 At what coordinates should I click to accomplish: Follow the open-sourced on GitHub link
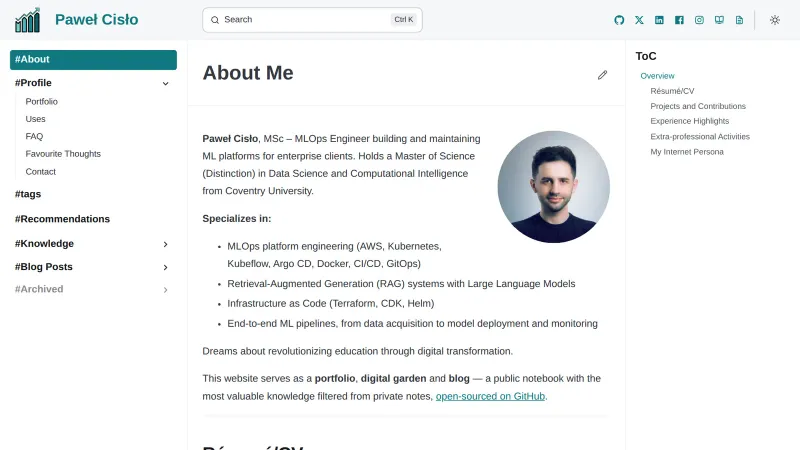click(x=490, y=396)
